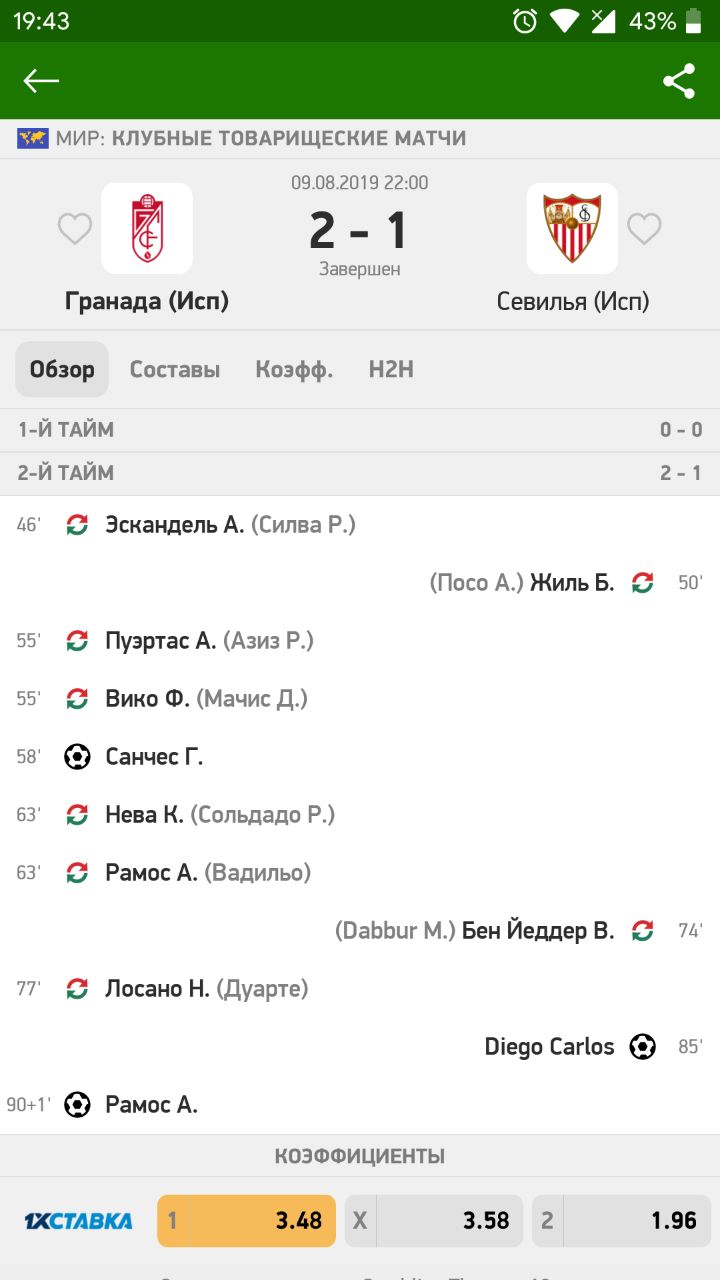Tap goal icon beside Diego Carlos
The height and width of the screenshot is (1280, 720).
pos(642,1047)
